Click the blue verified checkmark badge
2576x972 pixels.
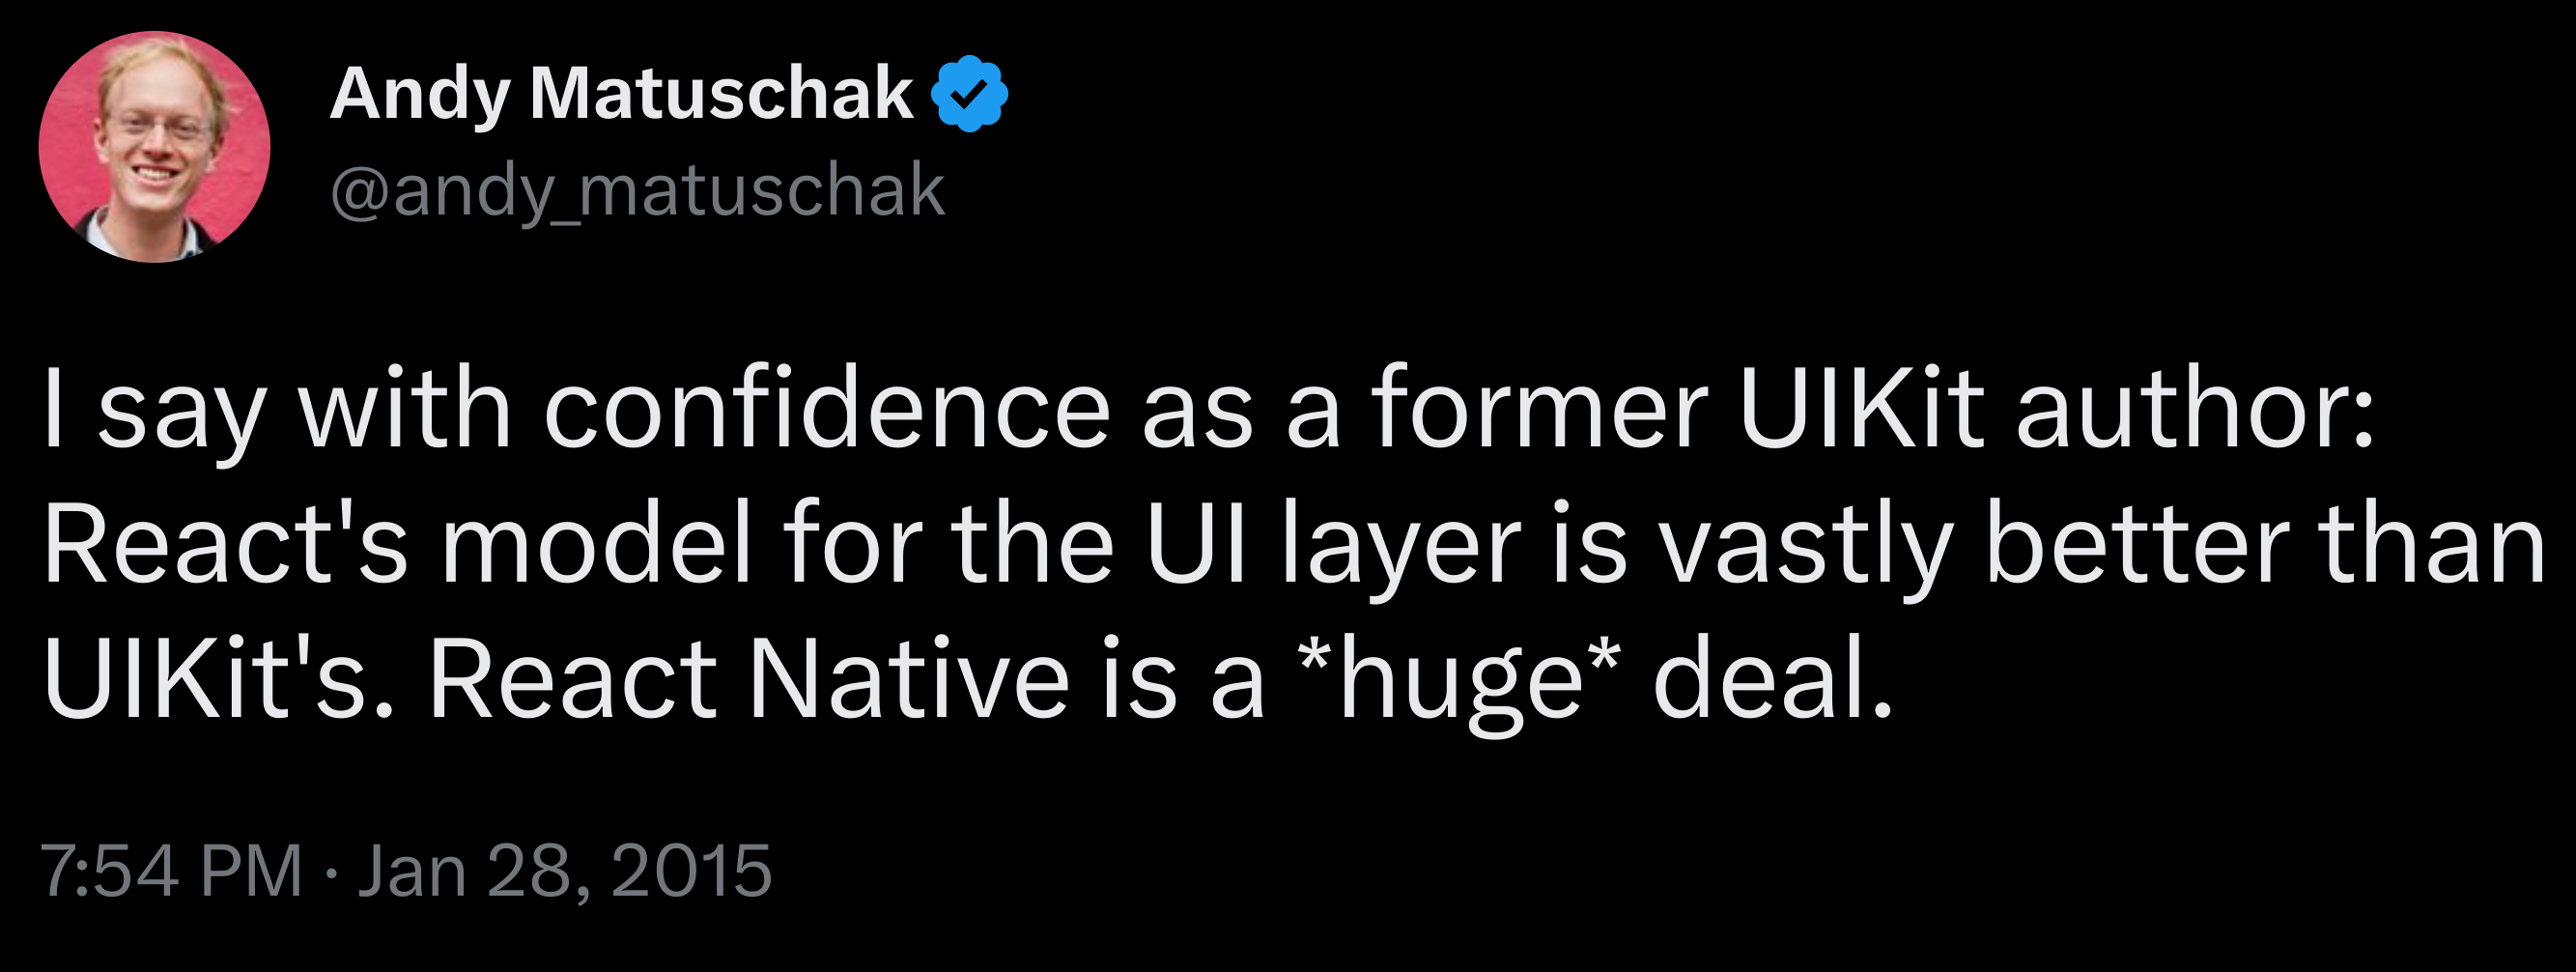(969, 94)
